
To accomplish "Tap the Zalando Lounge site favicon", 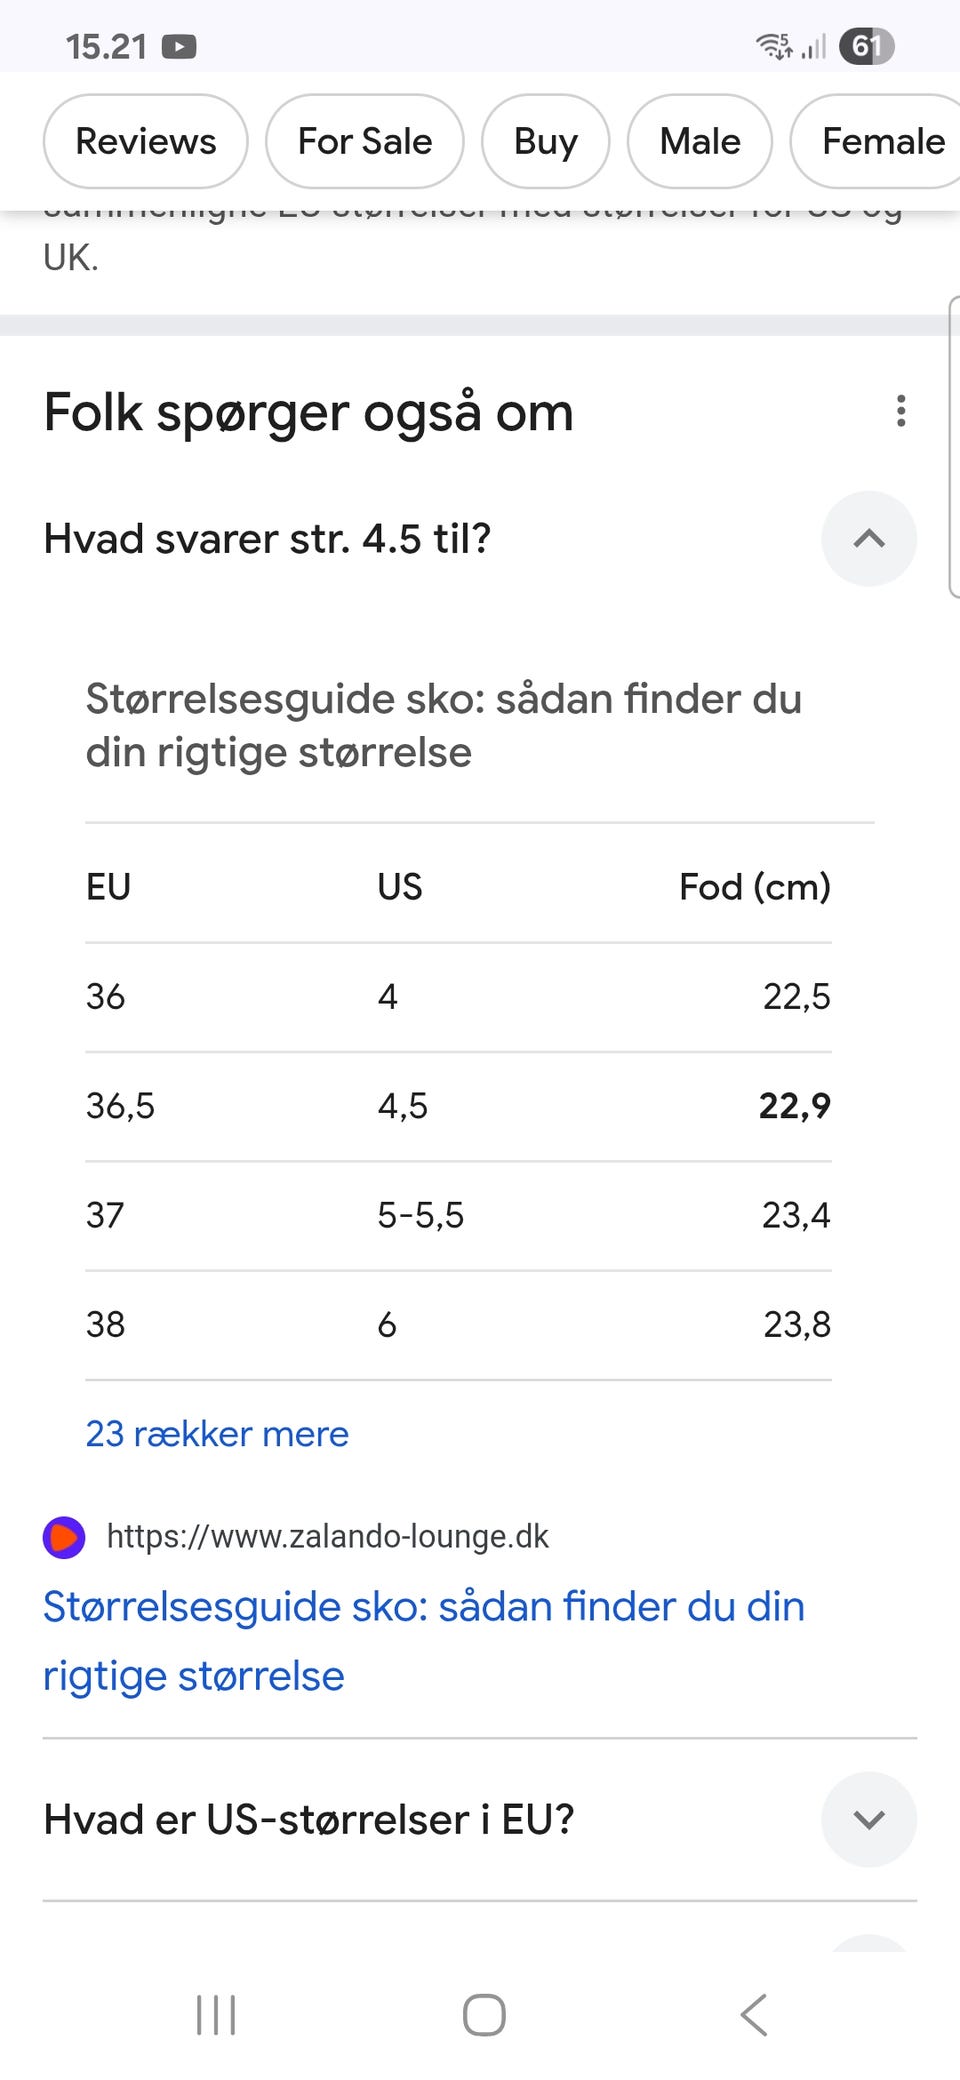I will [x=64, y=1537].
